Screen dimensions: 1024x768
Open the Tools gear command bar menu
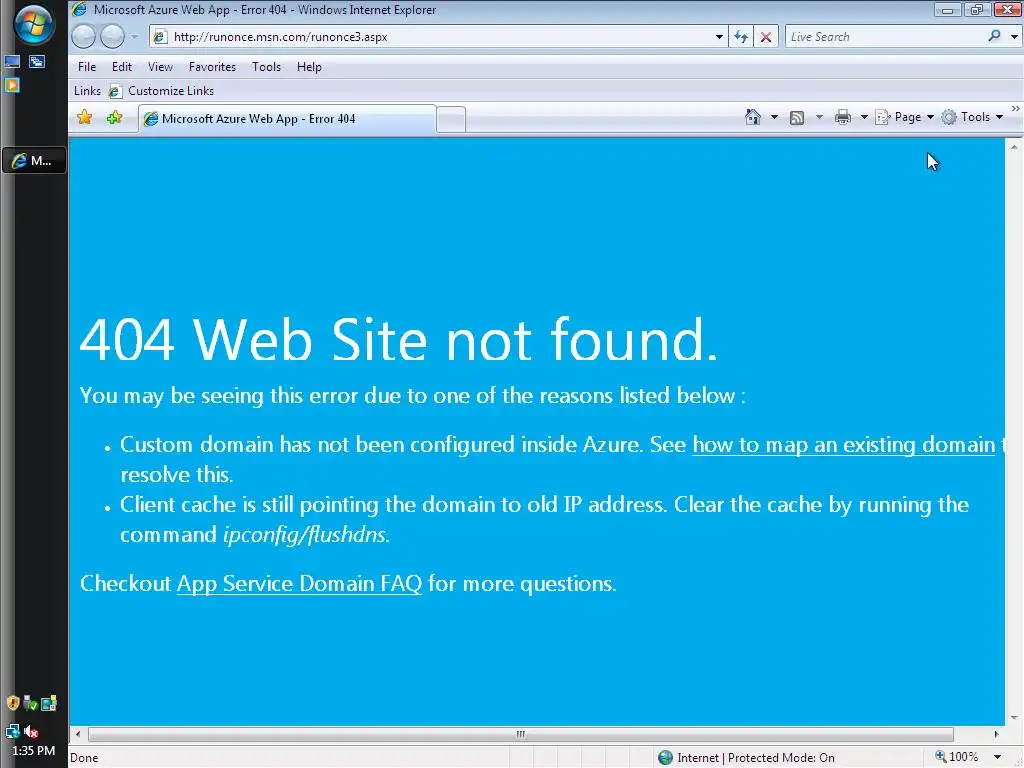pyautogui.click(x=972, y=117)
